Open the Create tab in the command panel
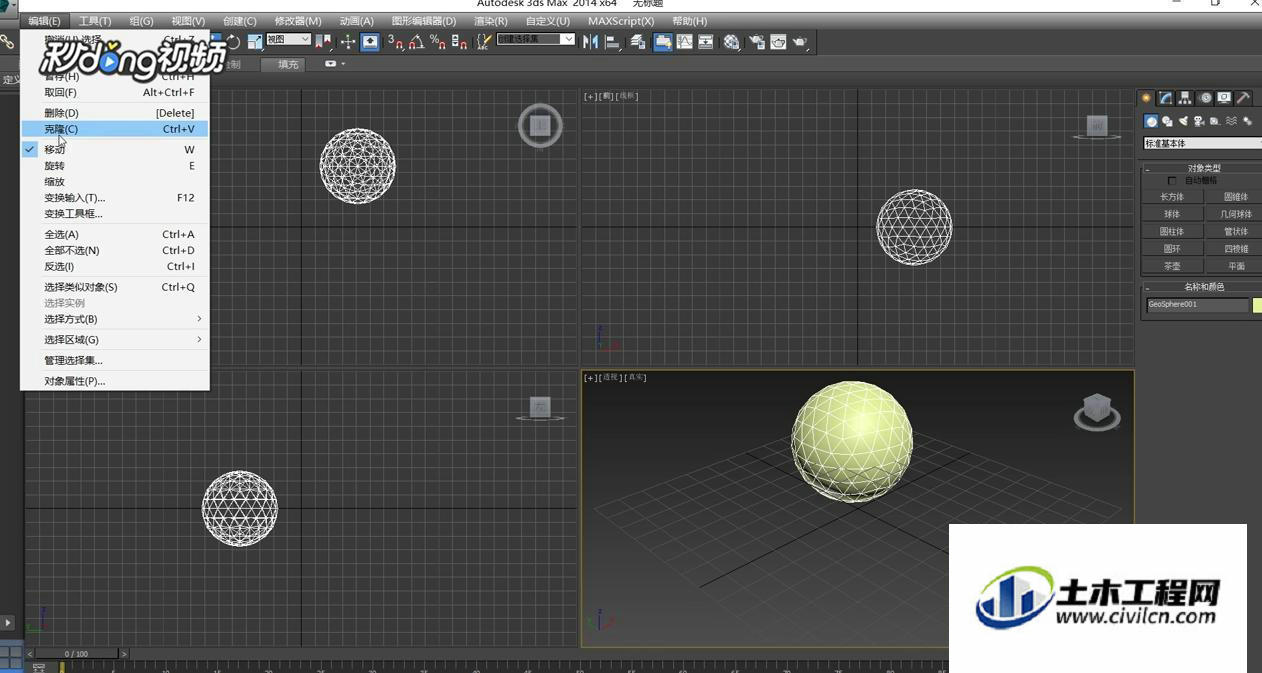The image size is (1262, 673). point(1147,98)
